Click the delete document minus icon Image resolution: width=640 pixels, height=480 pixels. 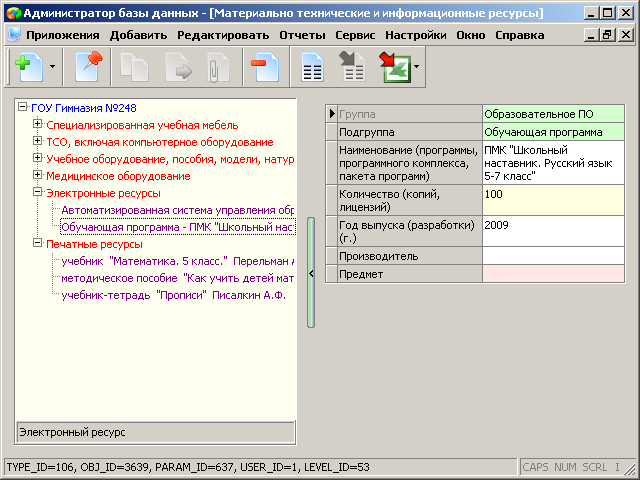click(x=264, y=67)
